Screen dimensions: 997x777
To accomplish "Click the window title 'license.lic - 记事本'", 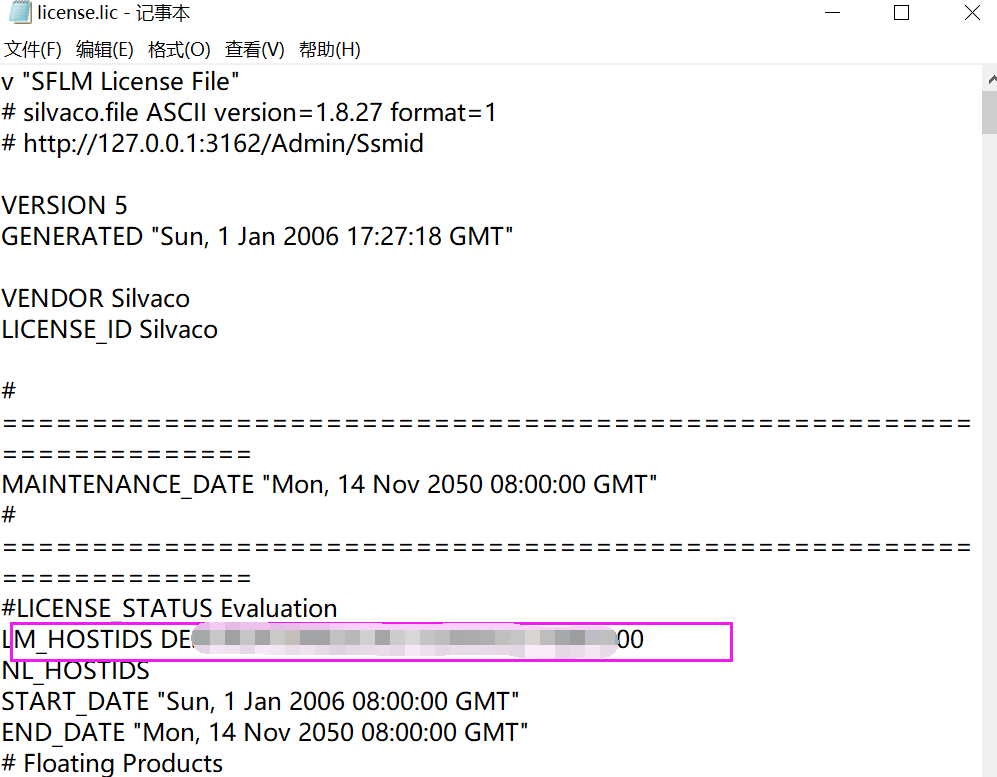I will pos(113,13).
